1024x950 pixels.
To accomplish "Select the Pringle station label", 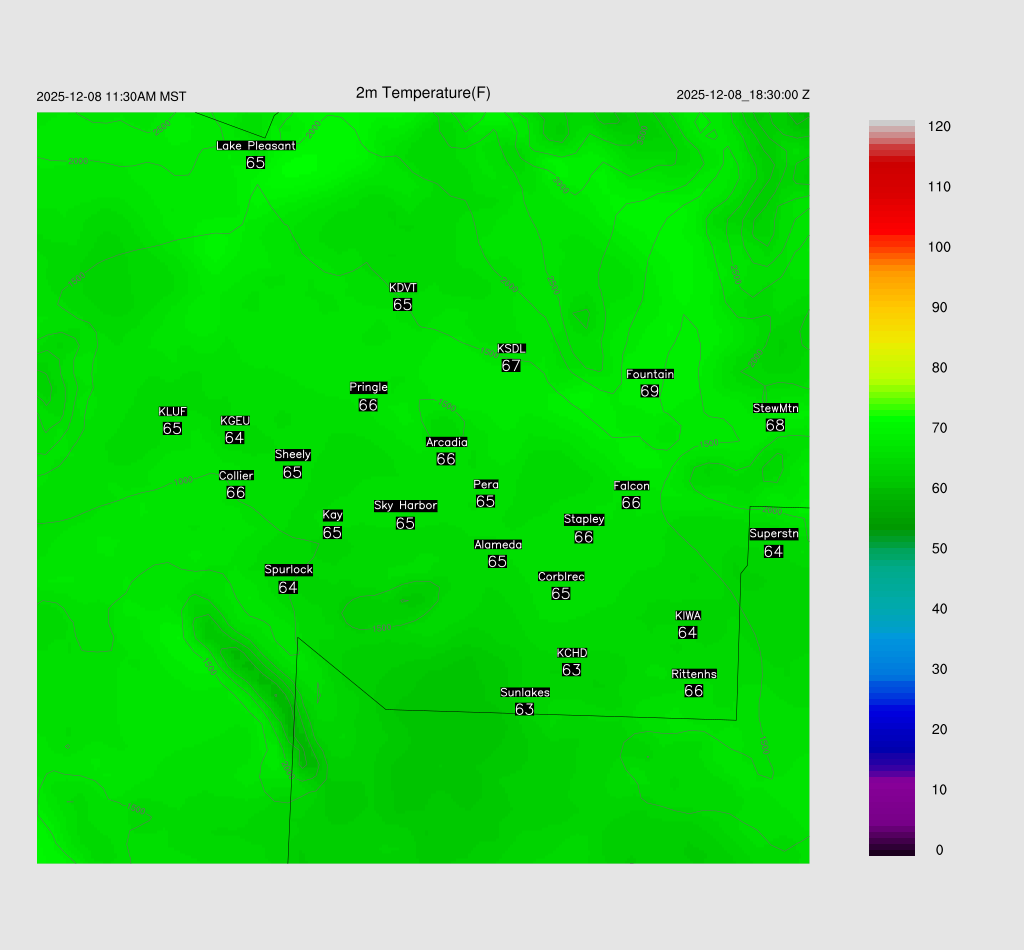I will 368,388.
